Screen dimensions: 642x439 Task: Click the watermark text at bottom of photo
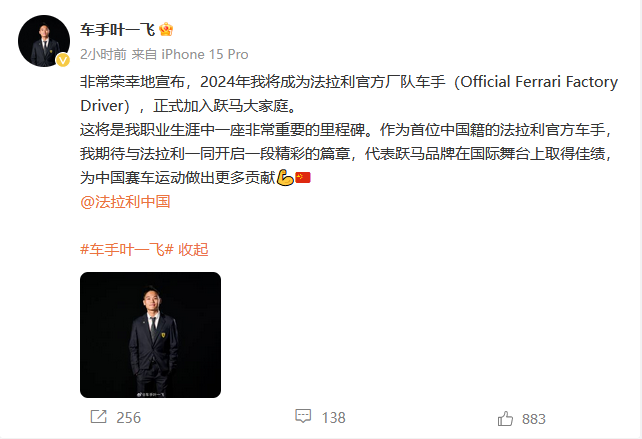(x=150, y=394)
